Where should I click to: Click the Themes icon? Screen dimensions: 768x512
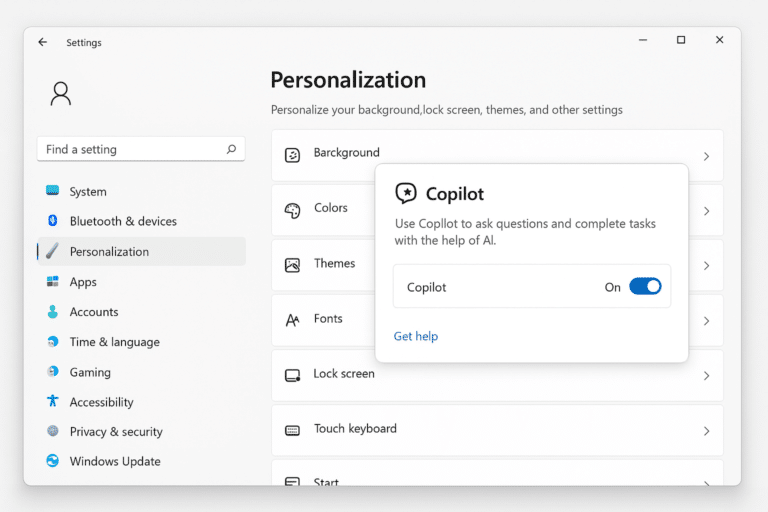(292, 265)
